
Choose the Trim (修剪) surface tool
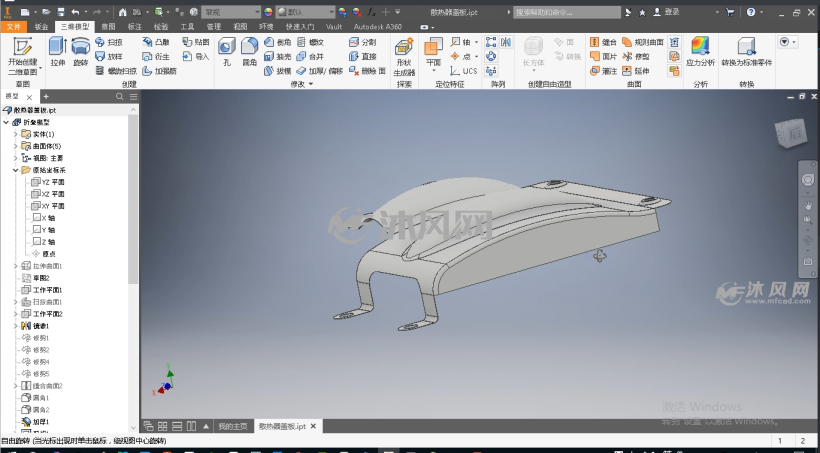point(636,56)
